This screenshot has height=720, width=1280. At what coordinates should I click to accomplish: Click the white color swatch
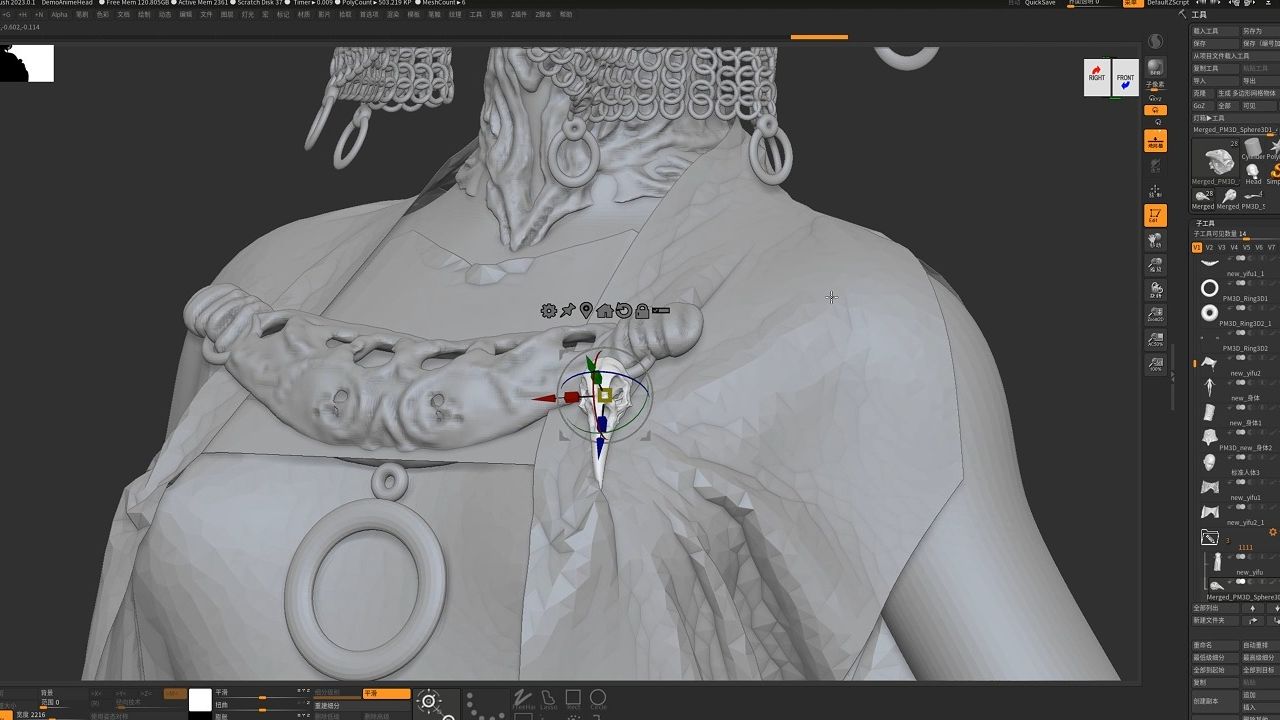[x=200, y=699]
